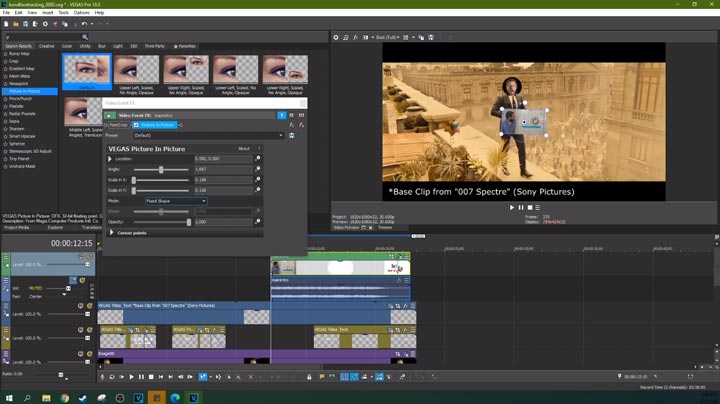Animate the Angle parameter keyframe icon

pyautogui.click(x=258, y=169)
